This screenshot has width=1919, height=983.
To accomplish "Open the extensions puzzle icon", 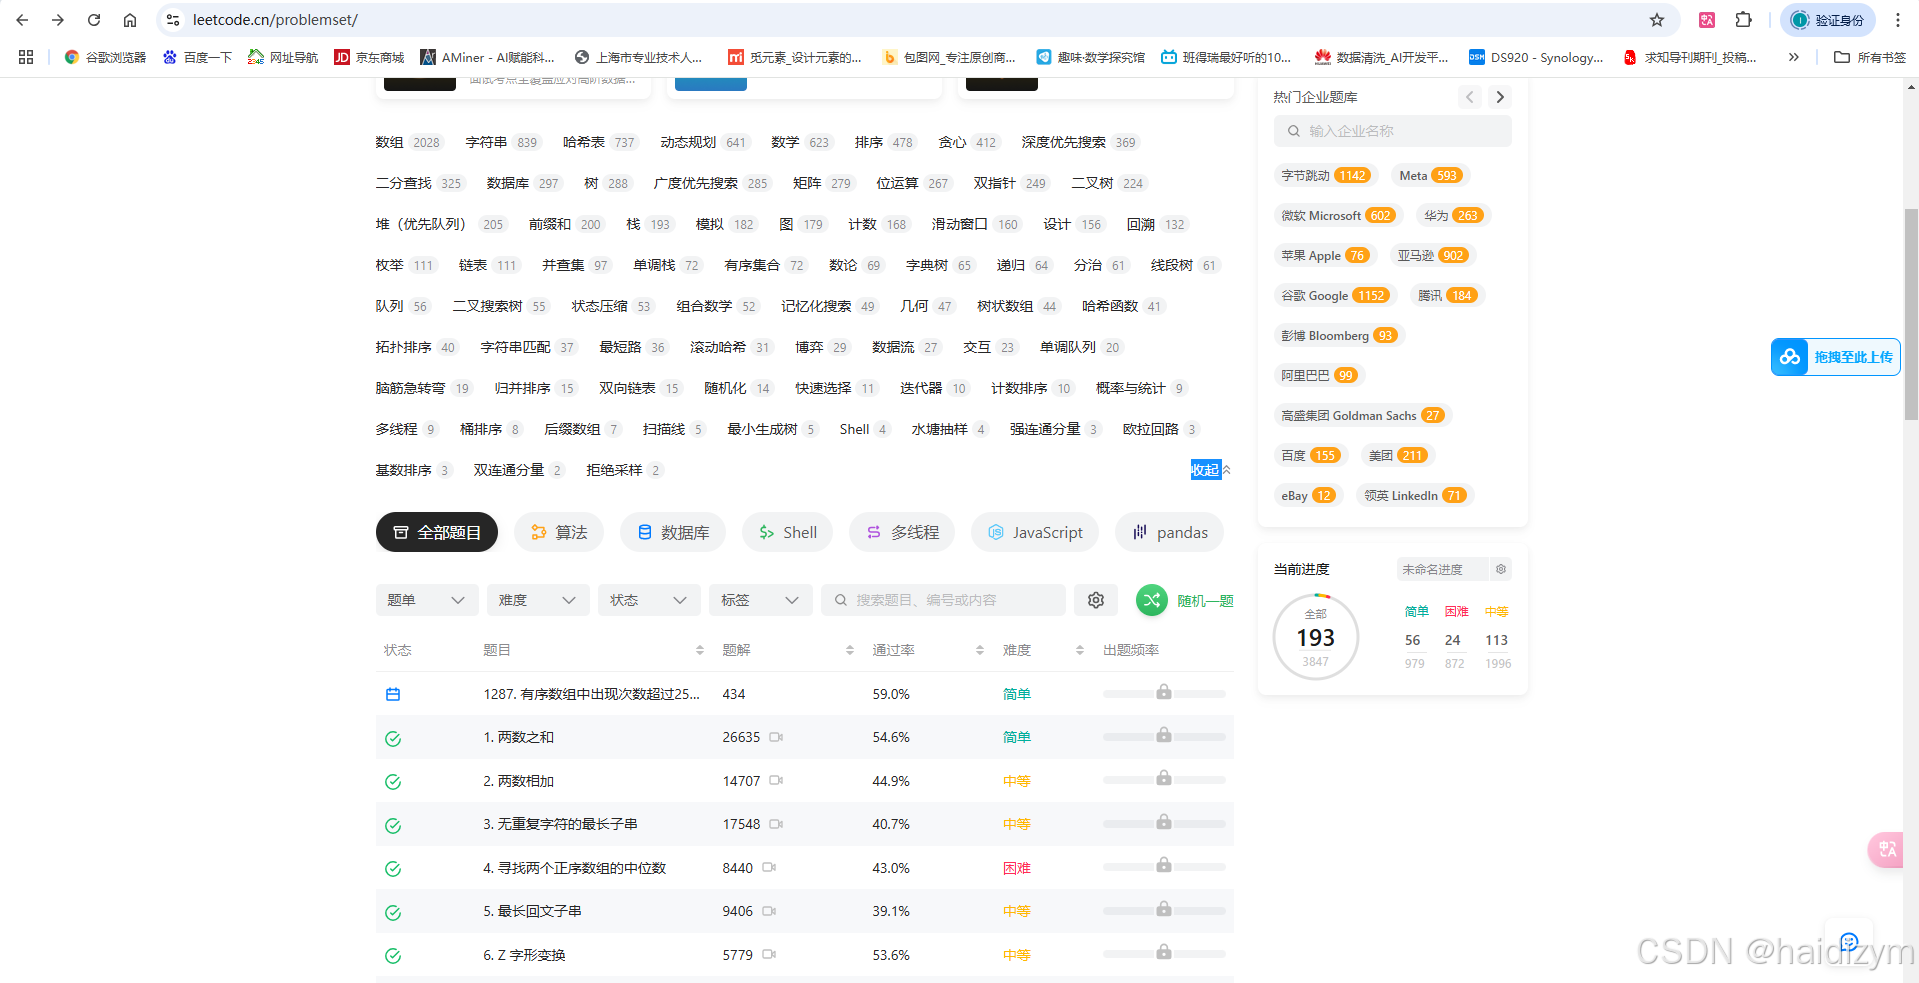I will coord(1744,20).
